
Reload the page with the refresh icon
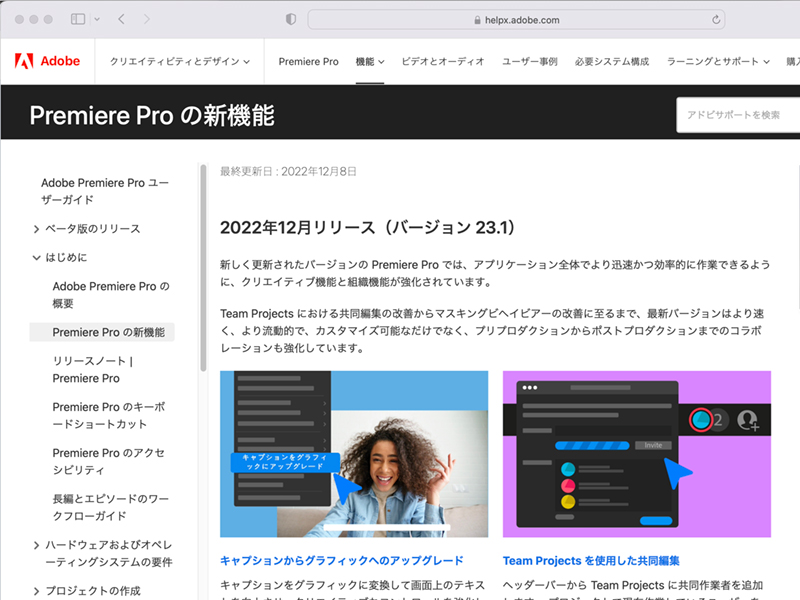[715, 19]
